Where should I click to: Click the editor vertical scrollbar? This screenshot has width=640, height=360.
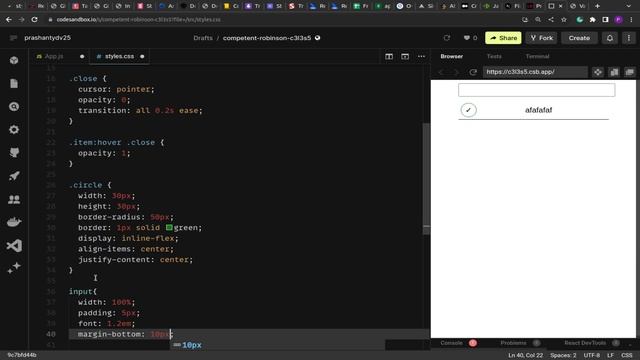426,180
